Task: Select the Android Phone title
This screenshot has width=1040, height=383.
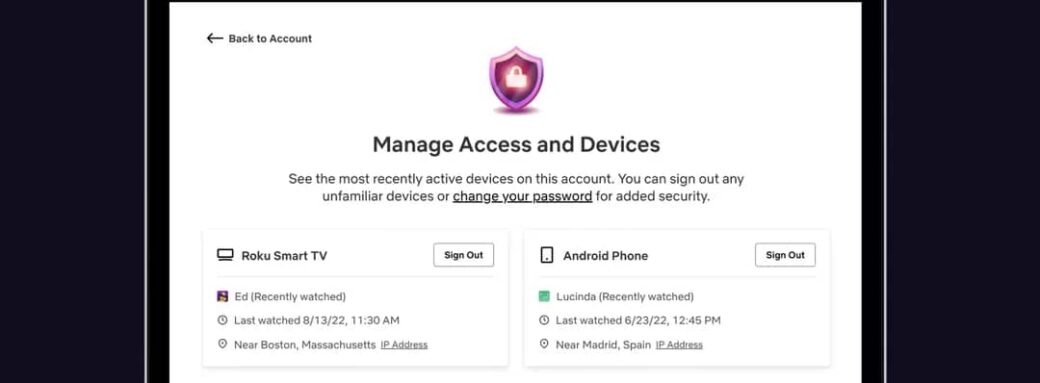Action: (606, 256)
